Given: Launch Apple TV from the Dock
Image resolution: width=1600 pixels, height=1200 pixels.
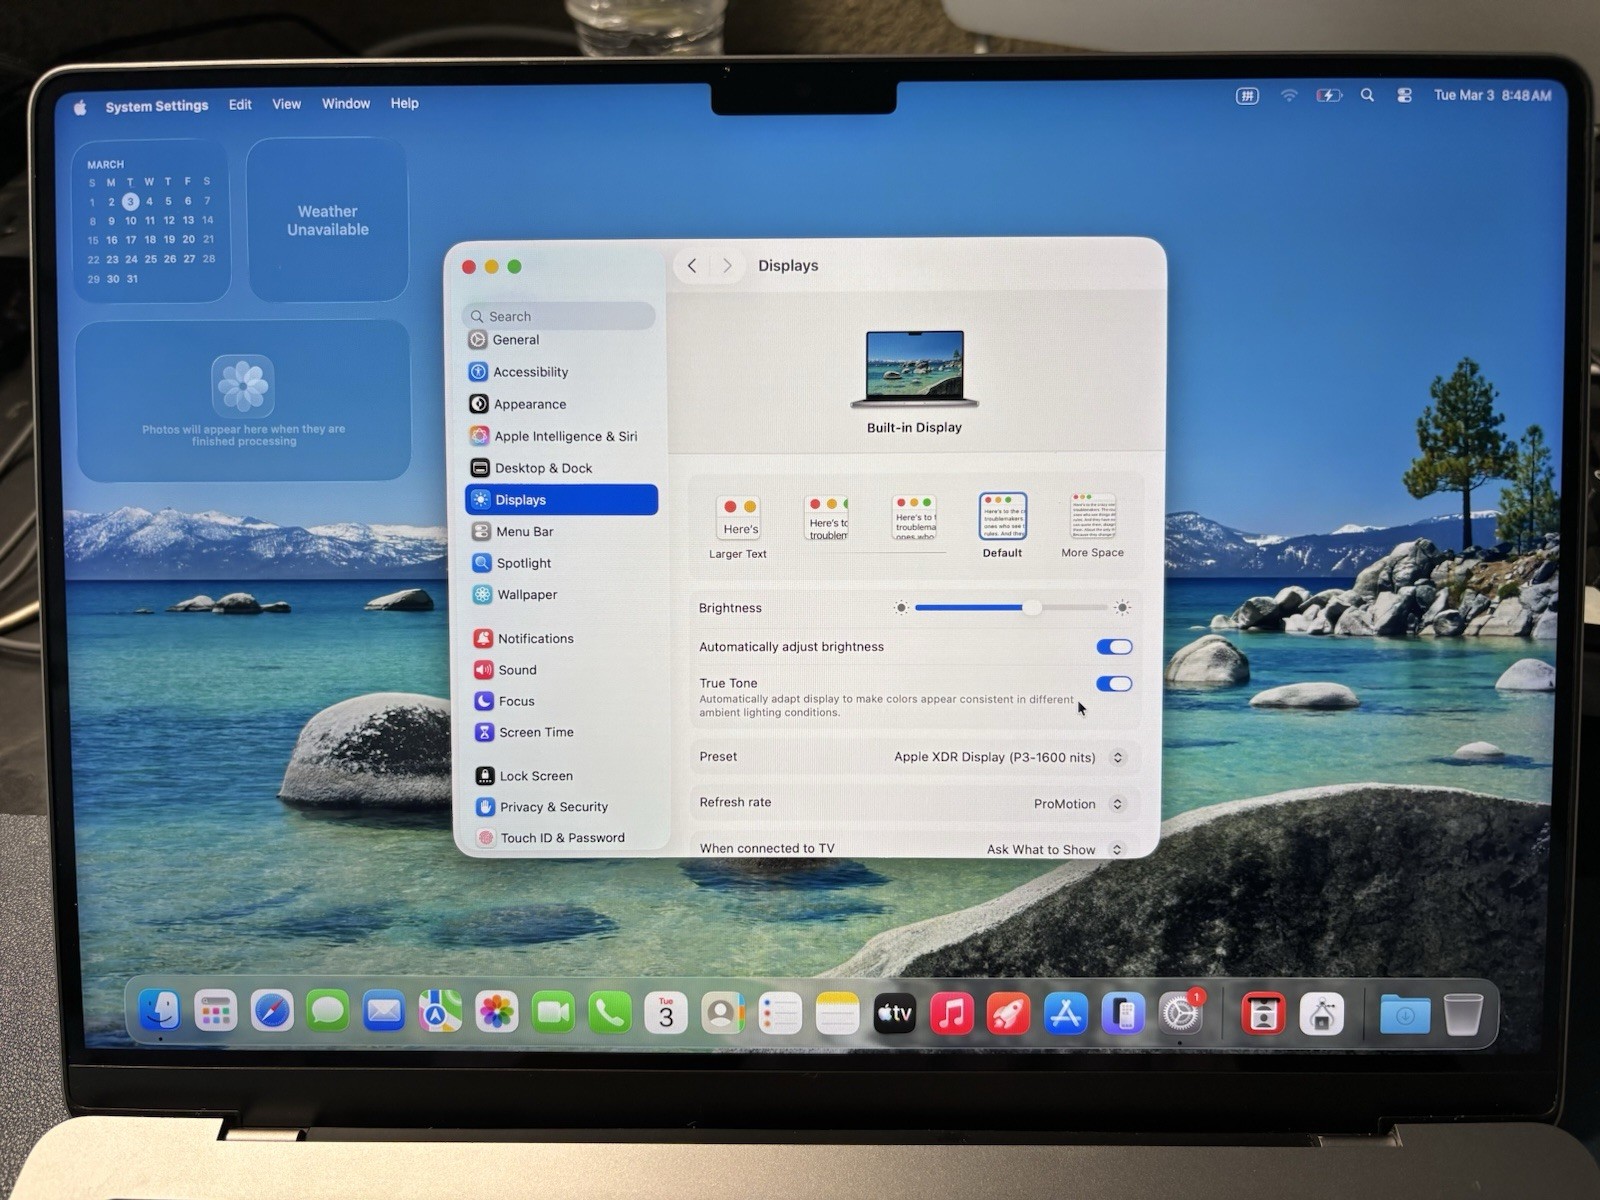Looking at the screenshot, I should [895, 1015].
